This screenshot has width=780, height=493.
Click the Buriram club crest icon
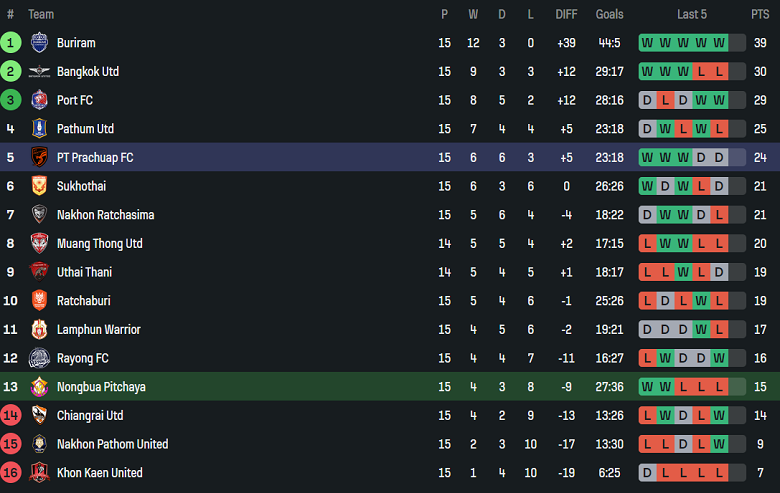(39, 43)
